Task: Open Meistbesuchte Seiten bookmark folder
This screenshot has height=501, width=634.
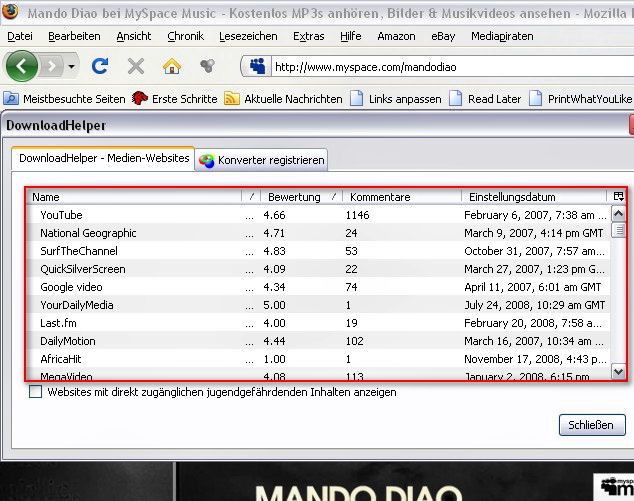Action: pos(65,99)
